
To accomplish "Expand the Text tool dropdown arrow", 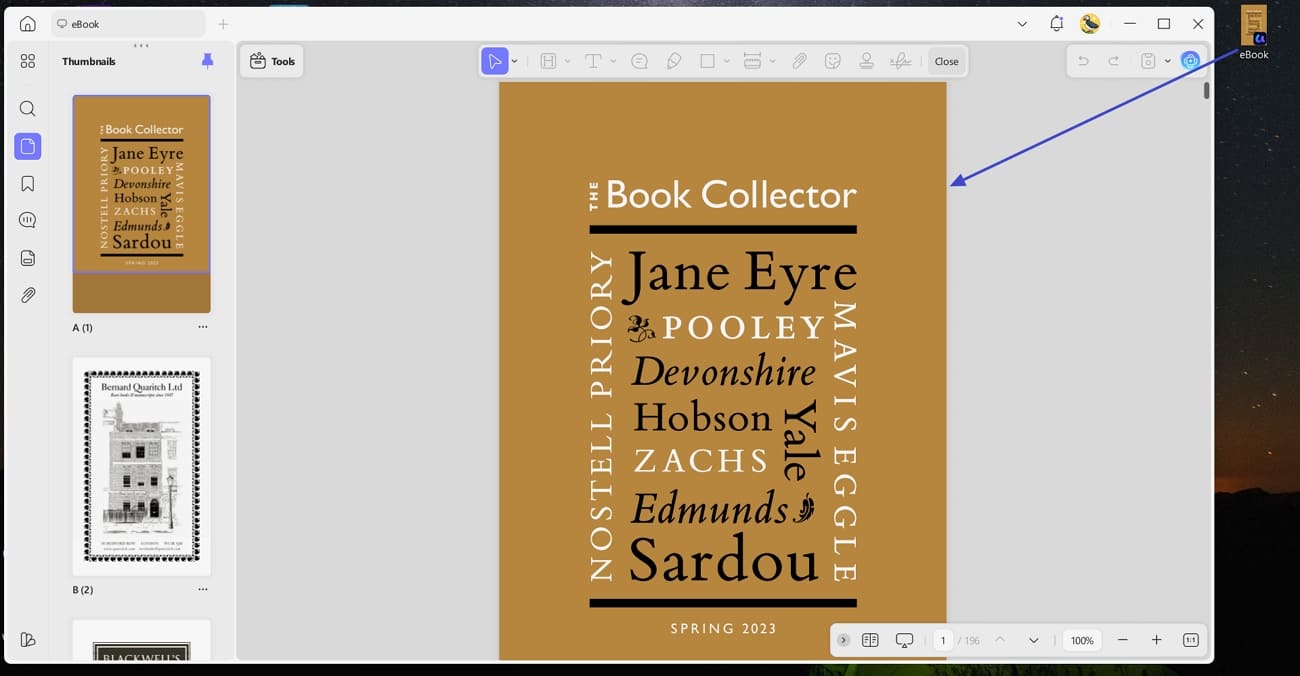I will pos(613,61).
